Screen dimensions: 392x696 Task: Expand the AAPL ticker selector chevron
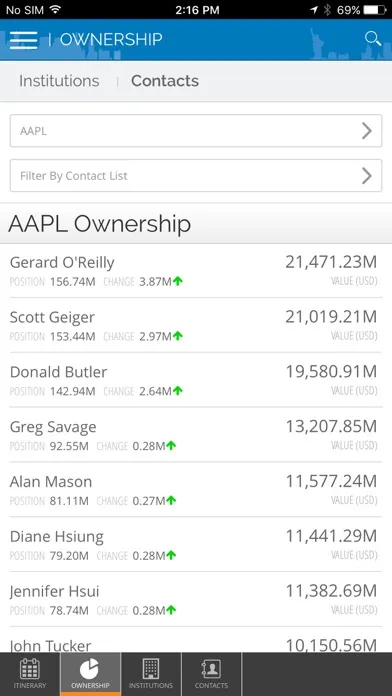point(367,131)
